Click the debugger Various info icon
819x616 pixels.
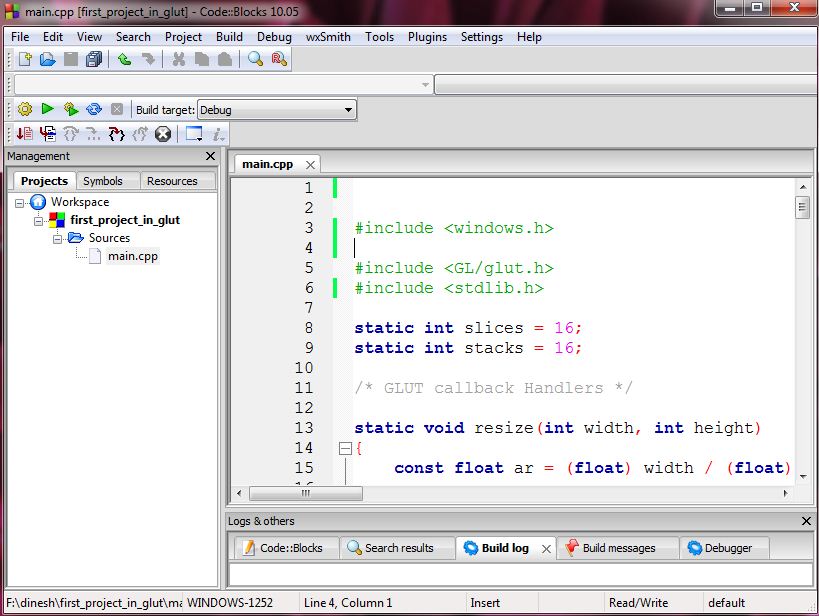pos(218,134)
